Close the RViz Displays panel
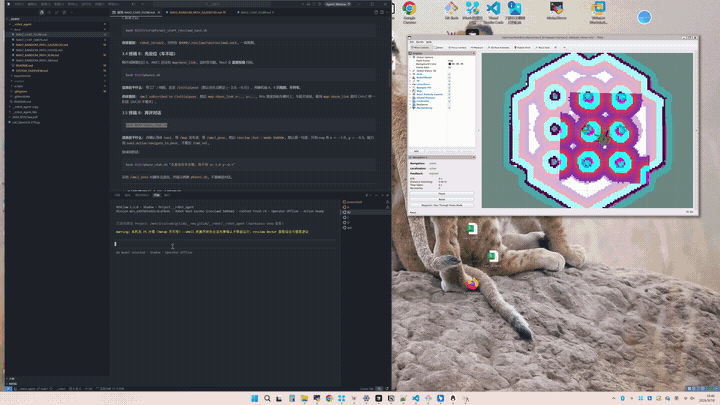The image size is (720, 405). (x=474, y=53)
